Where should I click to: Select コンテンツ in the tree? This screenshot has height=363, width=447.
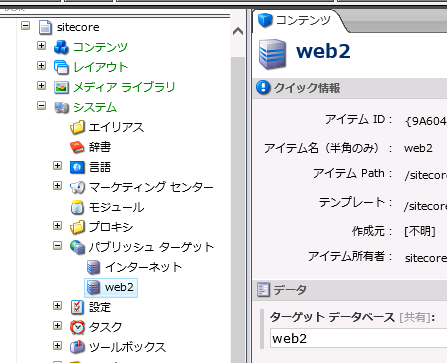coord(100,47)
